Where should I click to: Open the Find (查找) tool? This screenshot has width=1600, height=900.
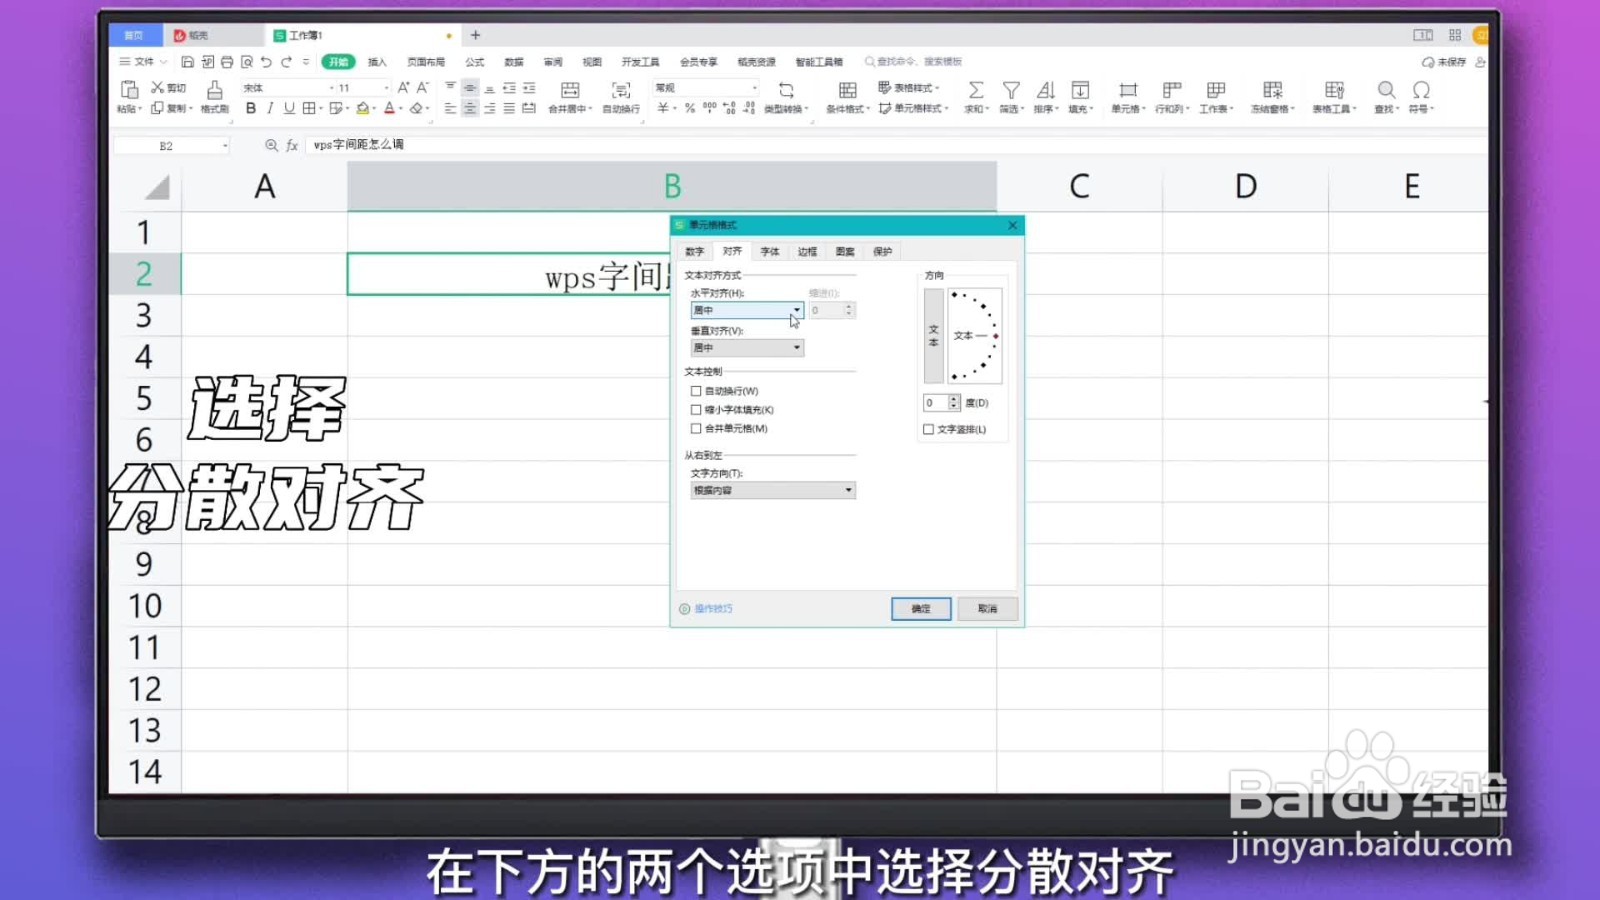1386,90
